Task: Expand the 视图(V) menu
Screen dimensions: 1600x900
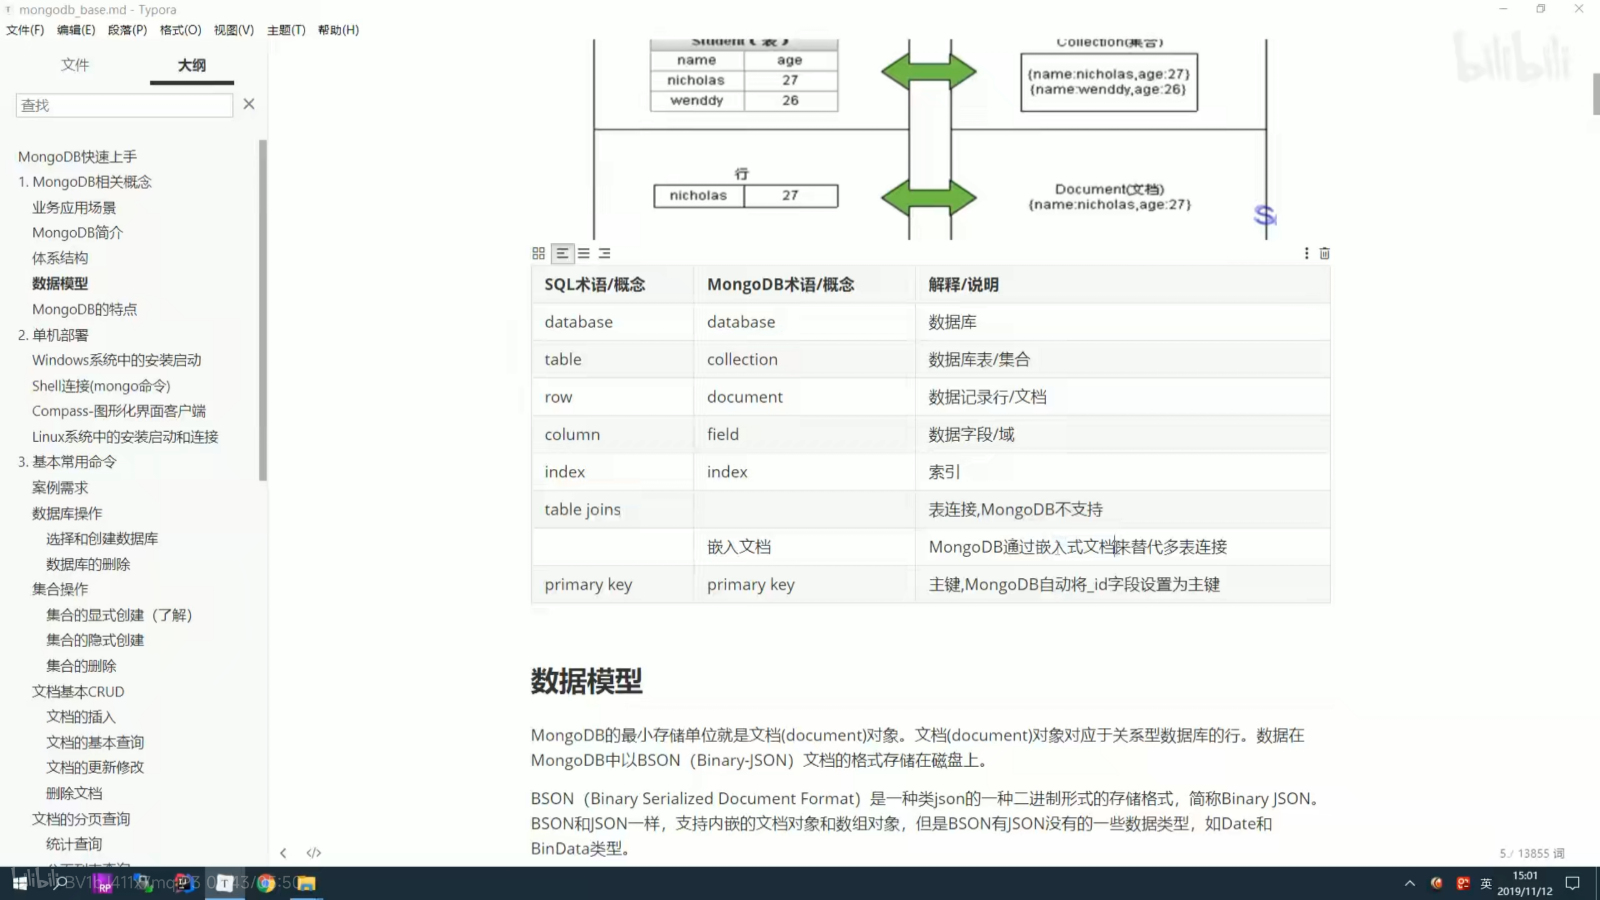Action: point(234,30)
